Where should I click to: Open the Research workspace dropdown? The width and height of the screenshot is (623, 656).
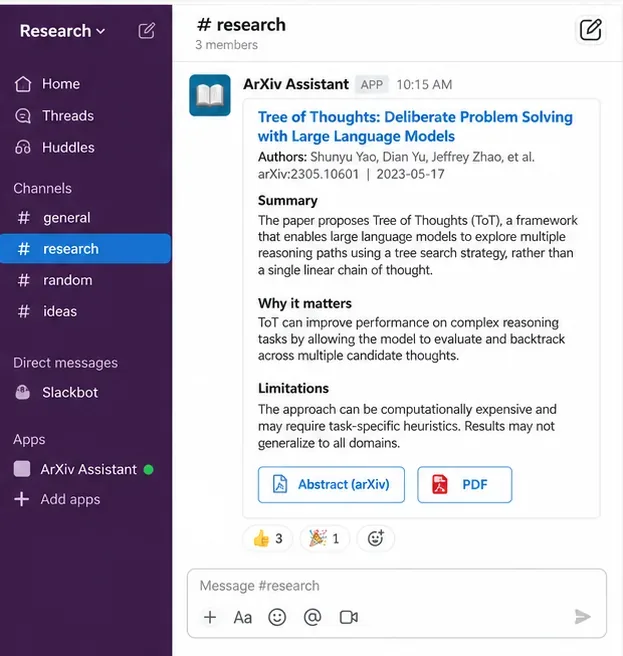(63, 31)
